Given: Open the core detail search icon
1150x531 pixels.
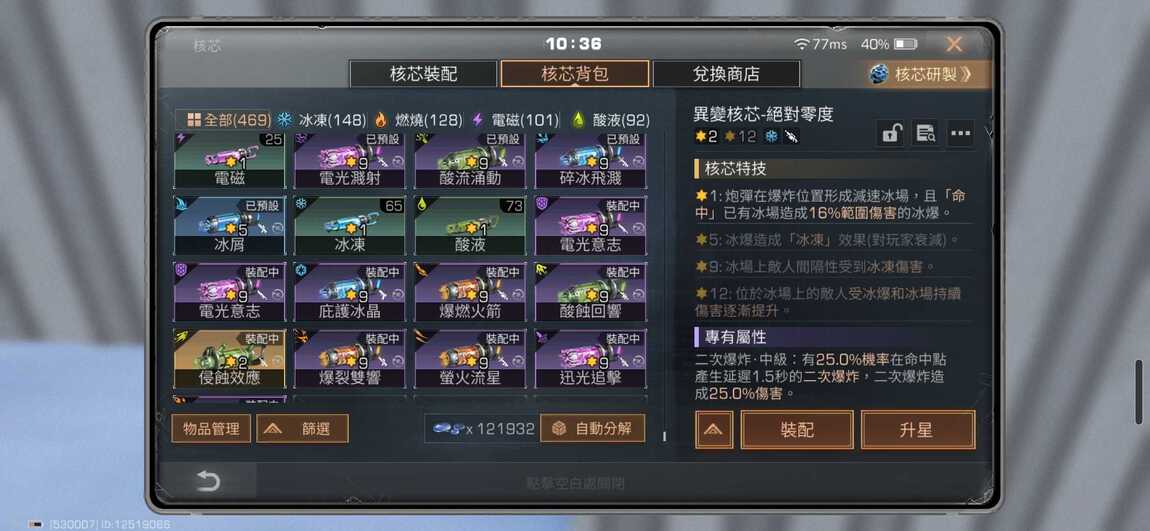Looking at the screenshot, I should click(926, 133).
